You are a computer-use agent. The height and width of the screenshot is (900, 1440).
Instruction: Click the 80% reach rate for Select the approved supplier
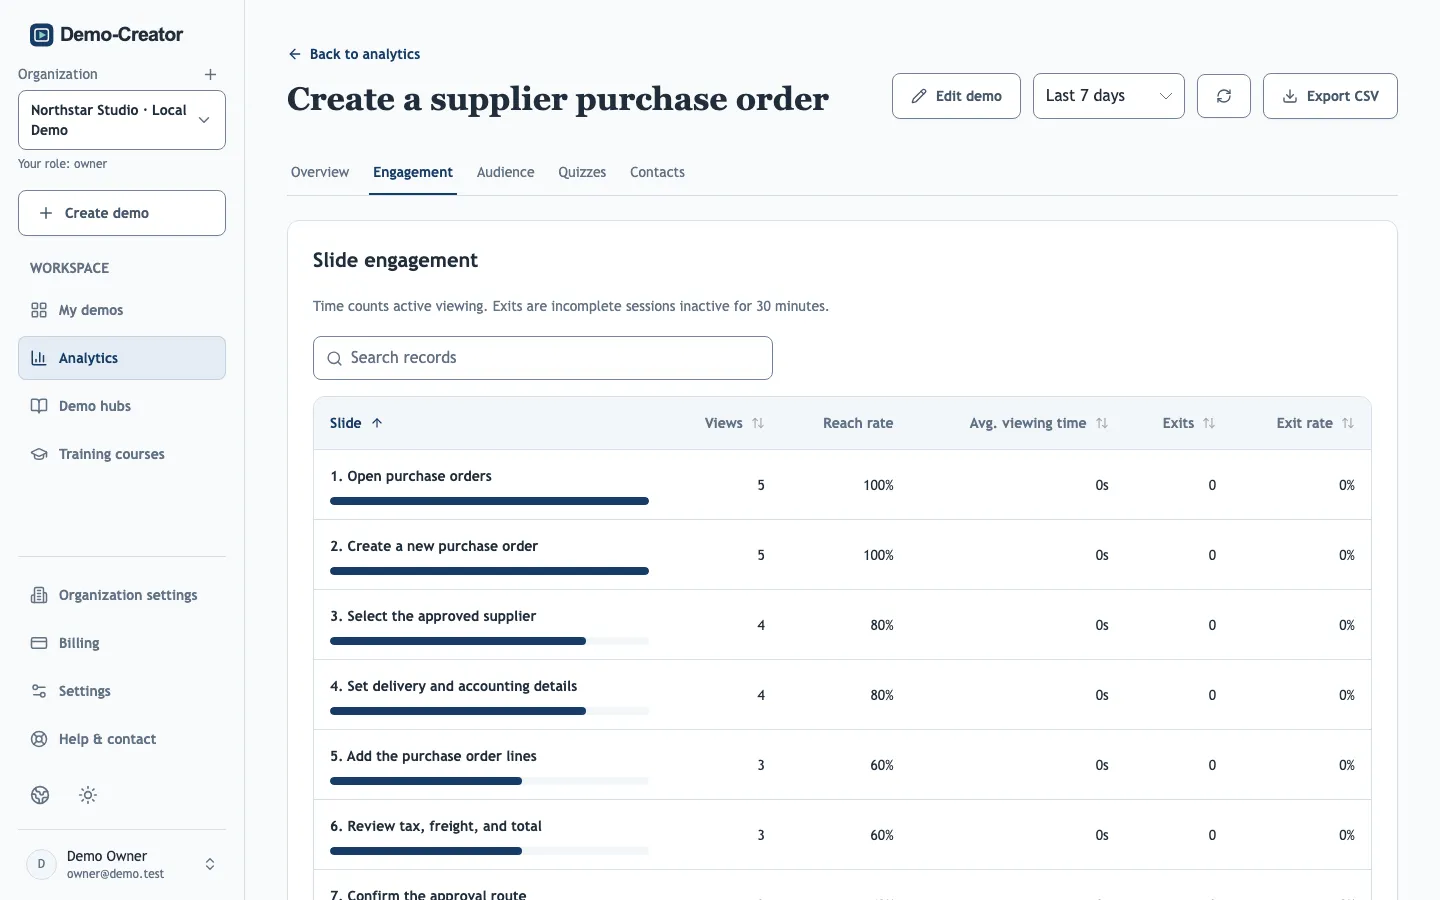click(x=882, y=625)
